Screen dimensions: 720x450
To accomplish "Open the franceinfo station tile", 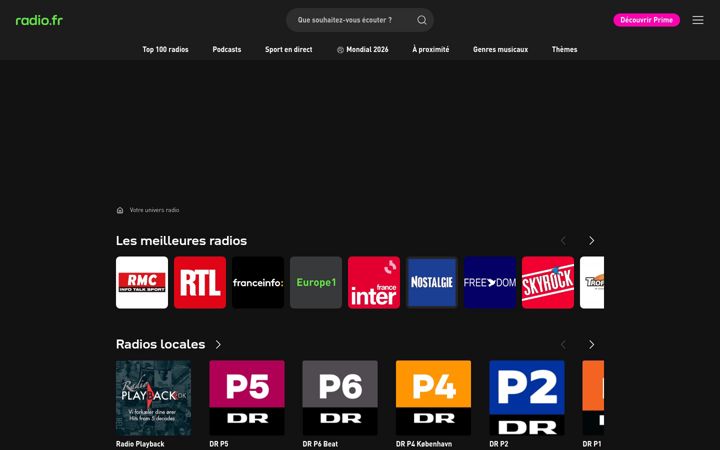I will [x=258, y=282].
